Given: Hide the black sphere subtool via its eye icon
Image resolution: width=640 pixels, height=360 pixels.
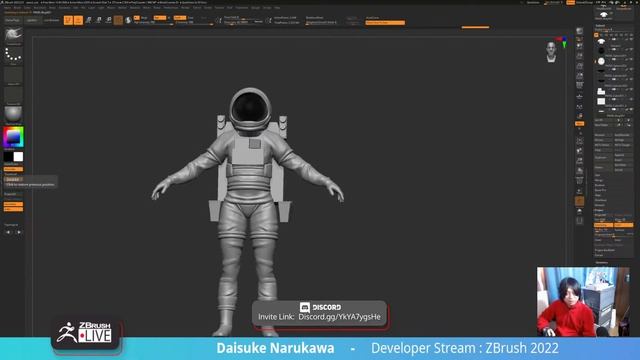Looking at the screenshot, I should (x=631, y=49).
